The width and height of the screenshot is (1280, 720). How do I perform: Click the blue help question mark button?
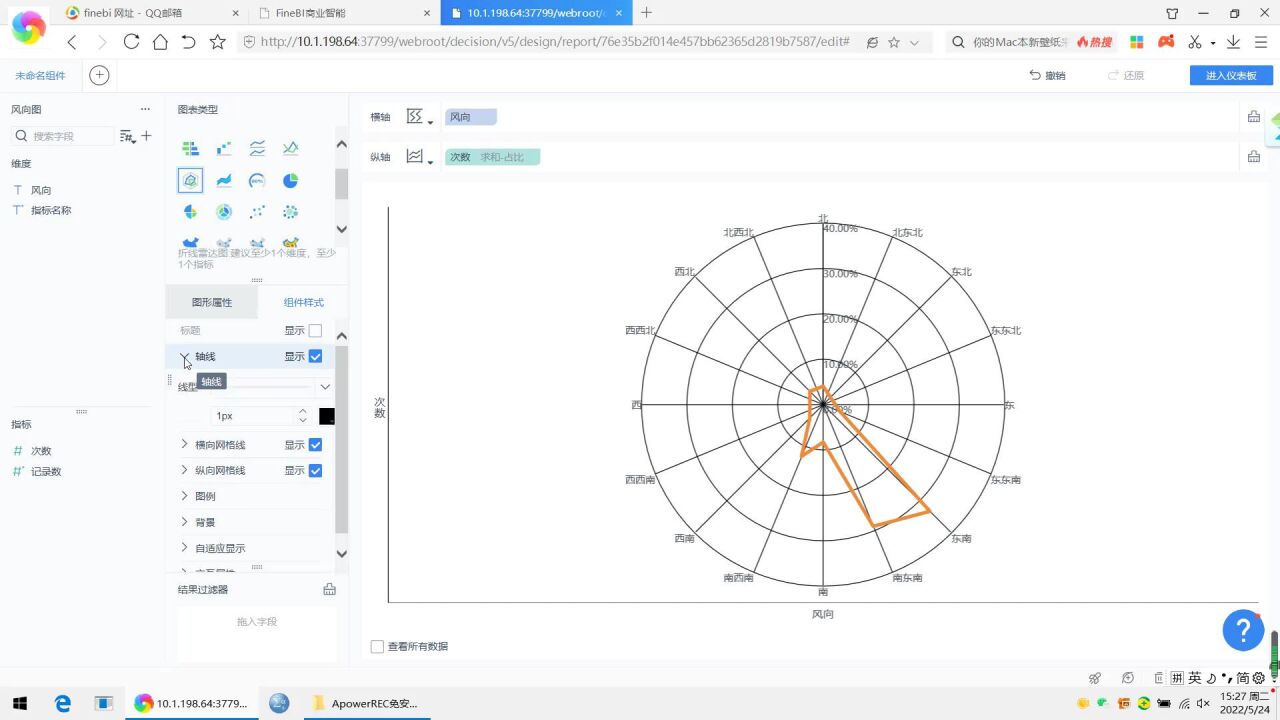(1243, 630)
